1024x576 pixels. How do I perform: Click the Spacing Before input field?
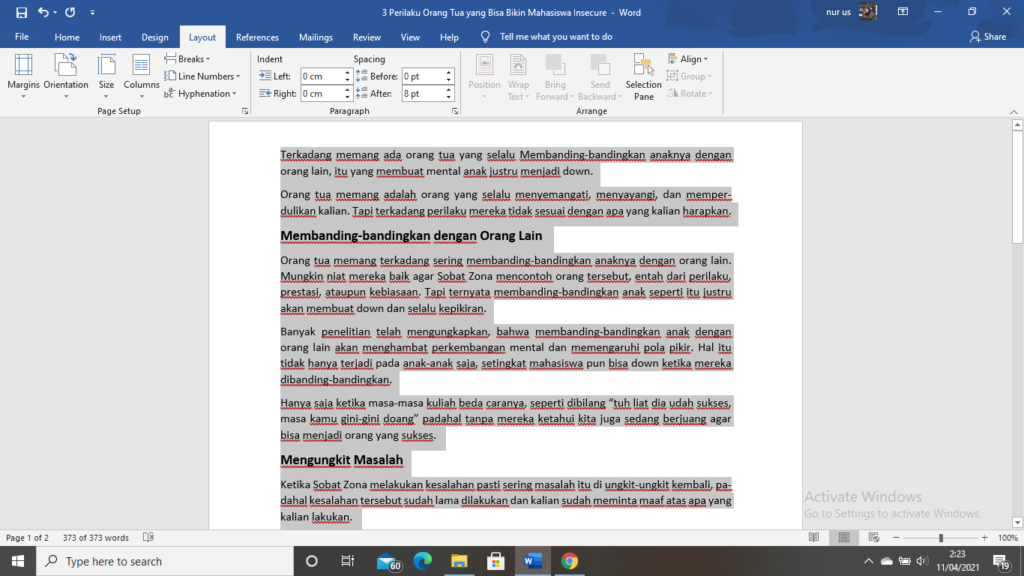click(423, 76)
